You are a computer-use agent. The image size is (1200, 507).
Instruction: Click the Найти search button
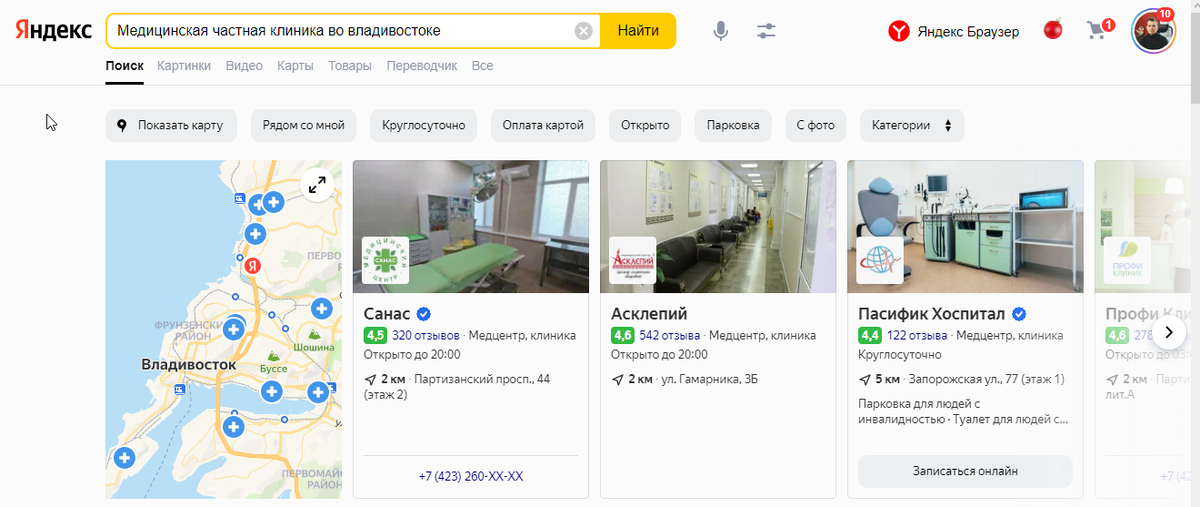638,31
